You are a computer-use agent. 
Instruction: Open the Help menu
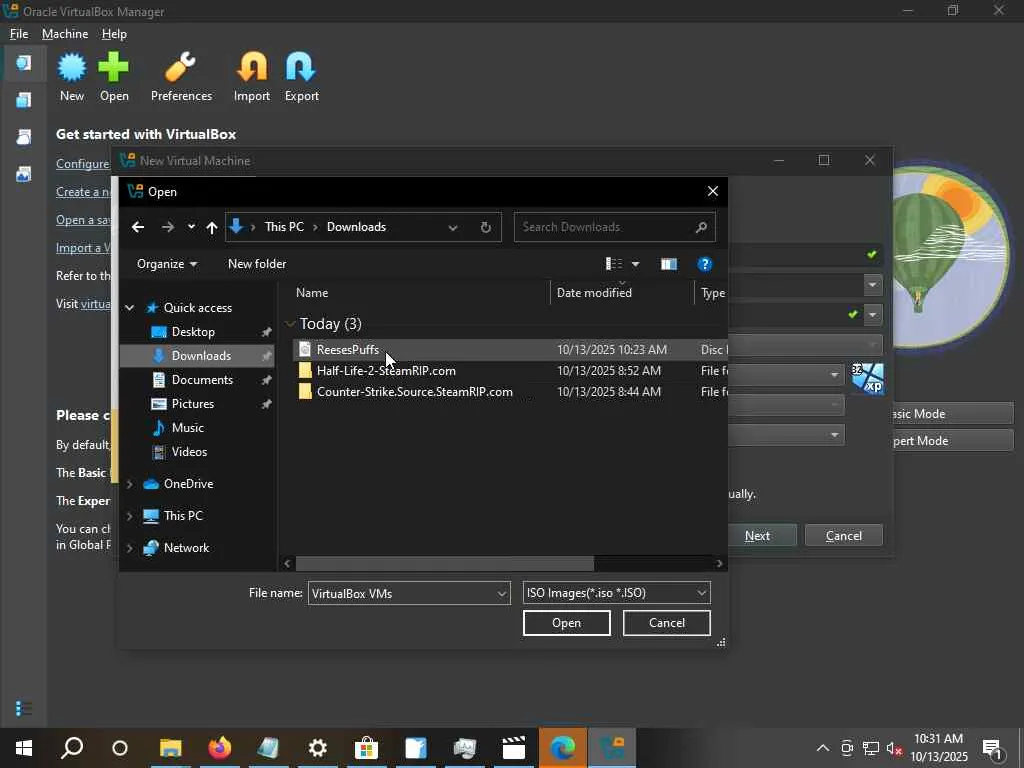[x=114, y=34]
